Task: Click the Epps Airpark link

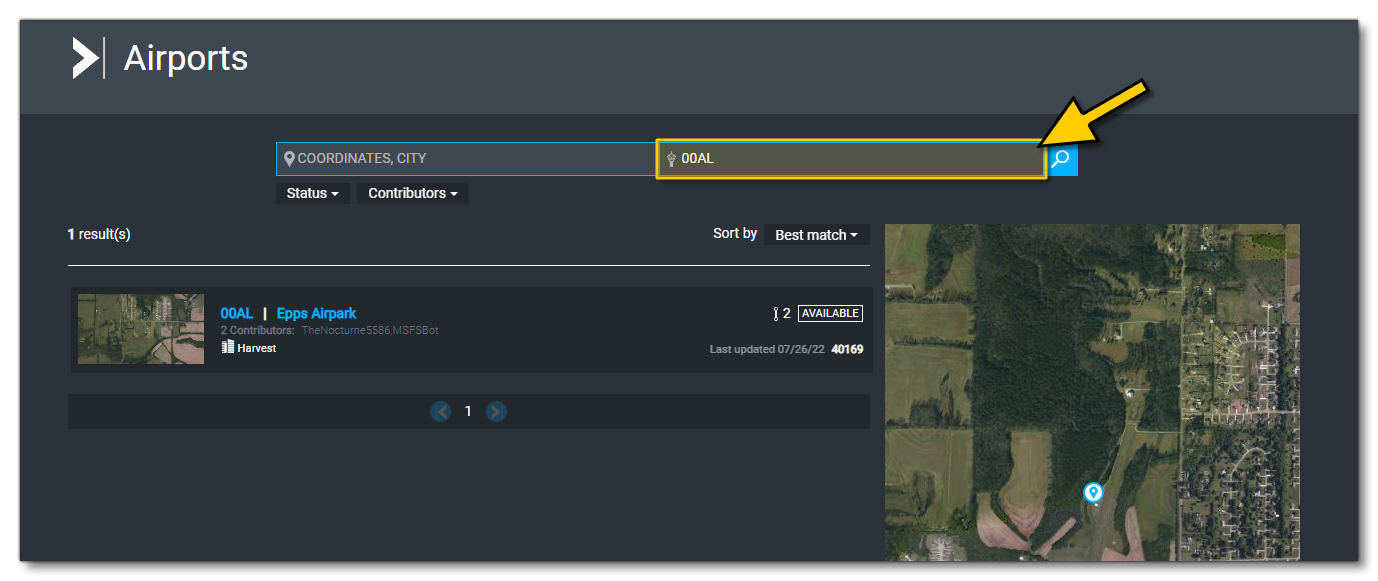Action: coord(316,313)
